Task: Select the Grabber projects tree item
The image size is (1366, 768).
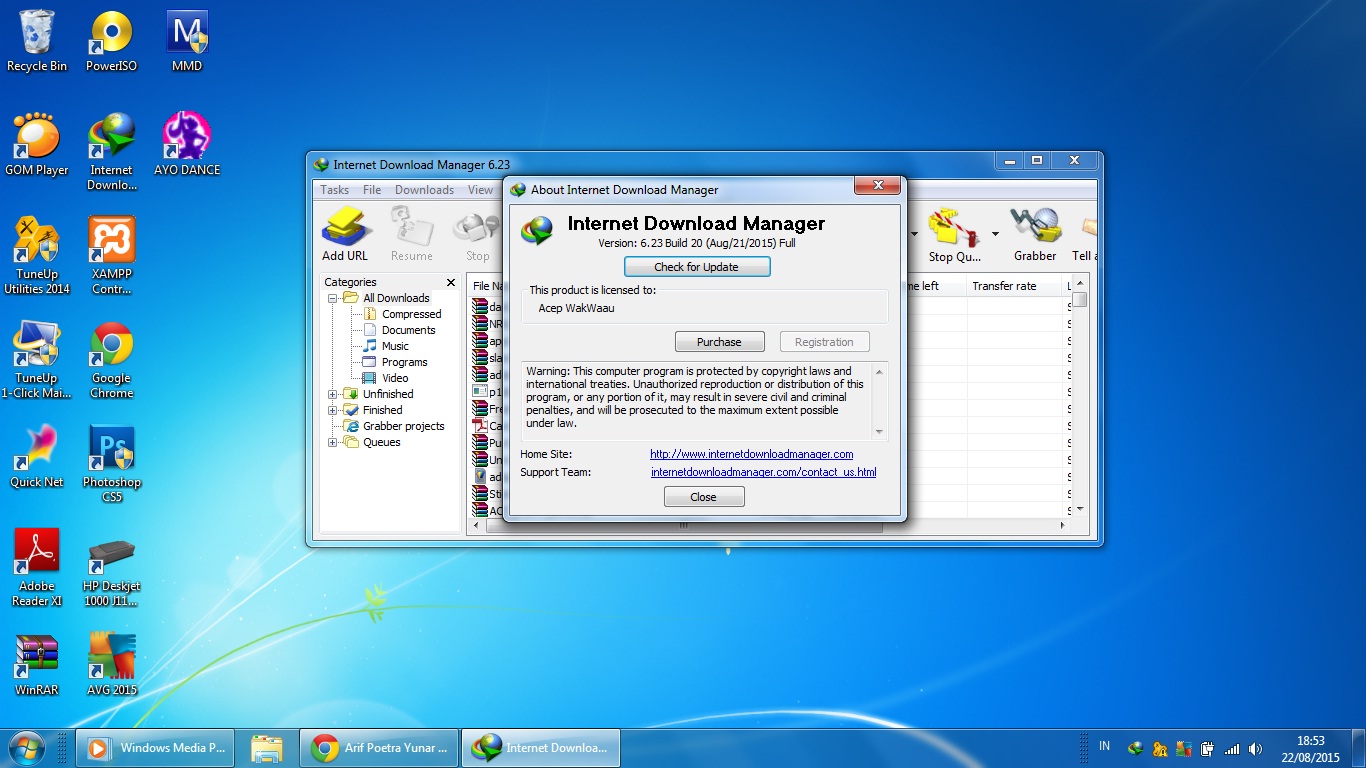Action: pos(403,426)
